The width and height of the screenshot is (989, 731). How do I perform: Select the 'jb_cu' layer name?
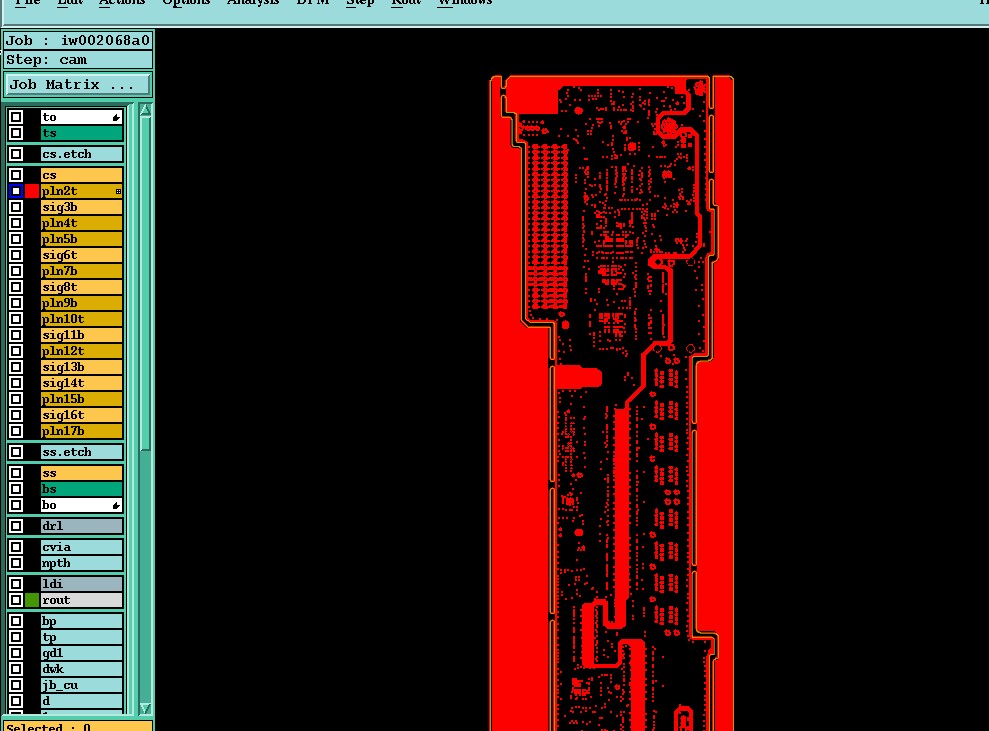[81, 685]
